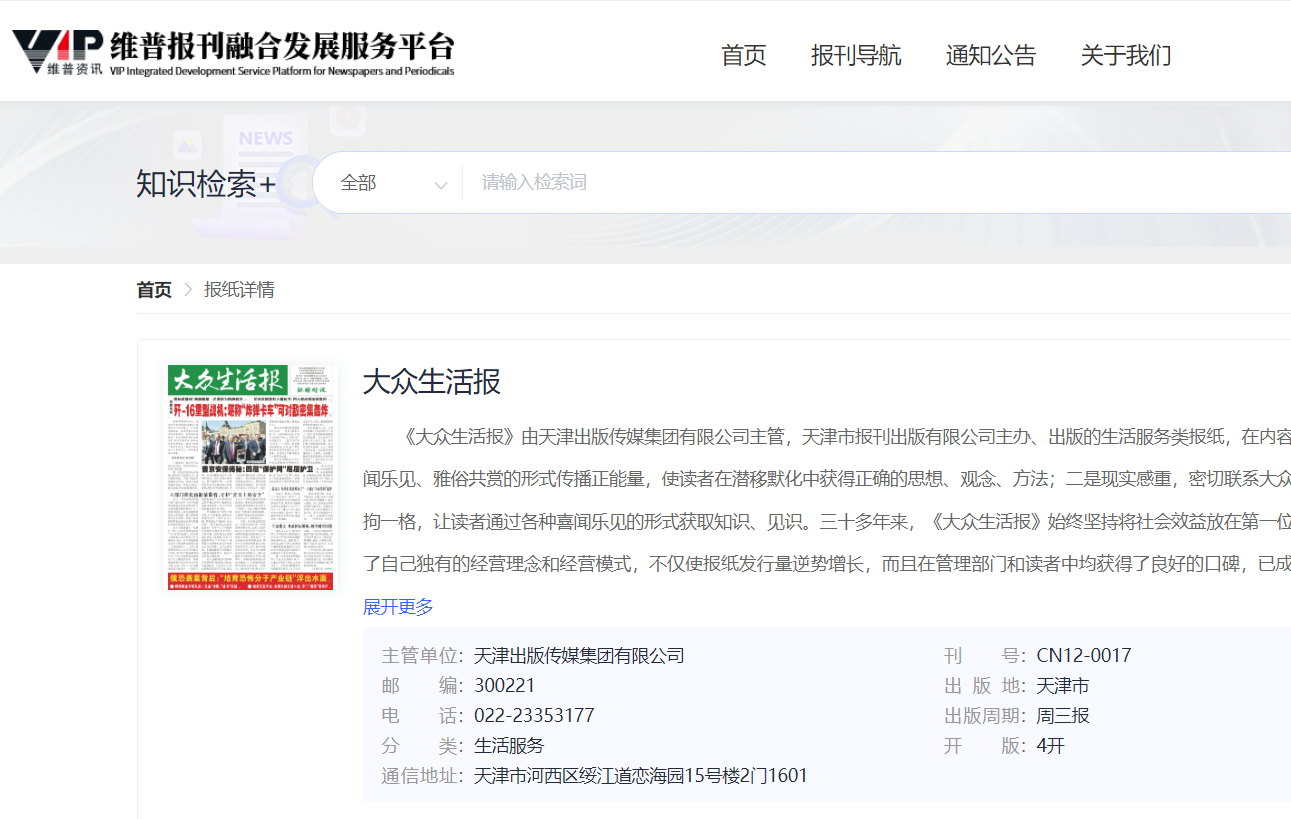1291x819 pixels.
Task: Click the 首页 breadcrumb link
Action: 154,290
